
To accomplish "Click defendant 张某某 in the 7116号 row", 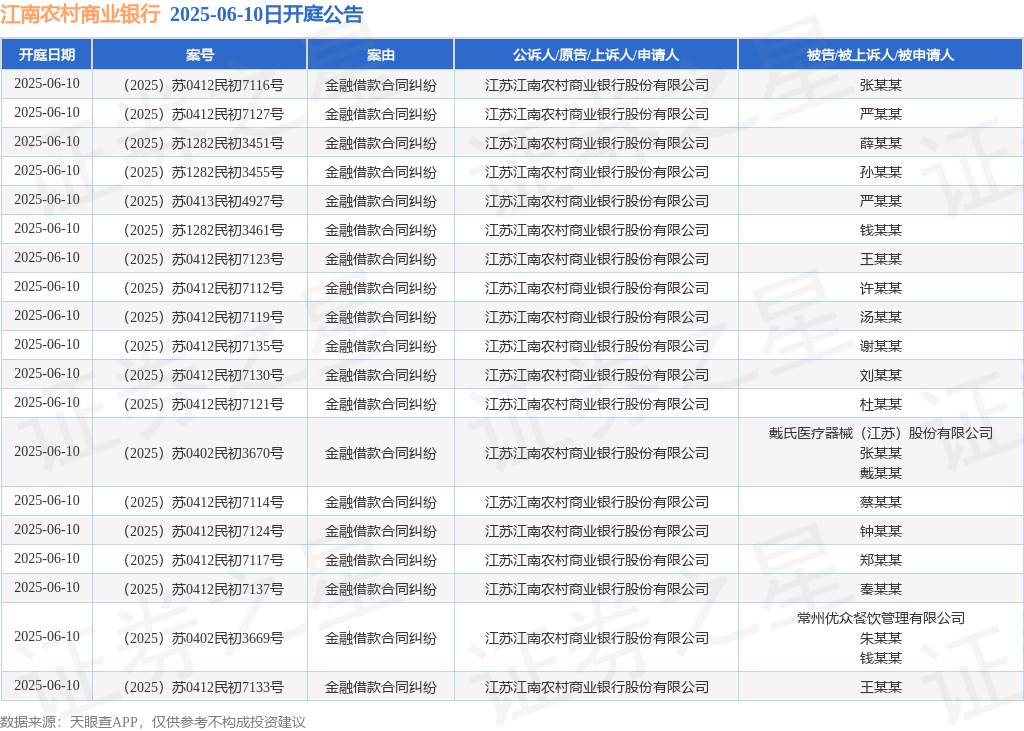I will point(880,85).
